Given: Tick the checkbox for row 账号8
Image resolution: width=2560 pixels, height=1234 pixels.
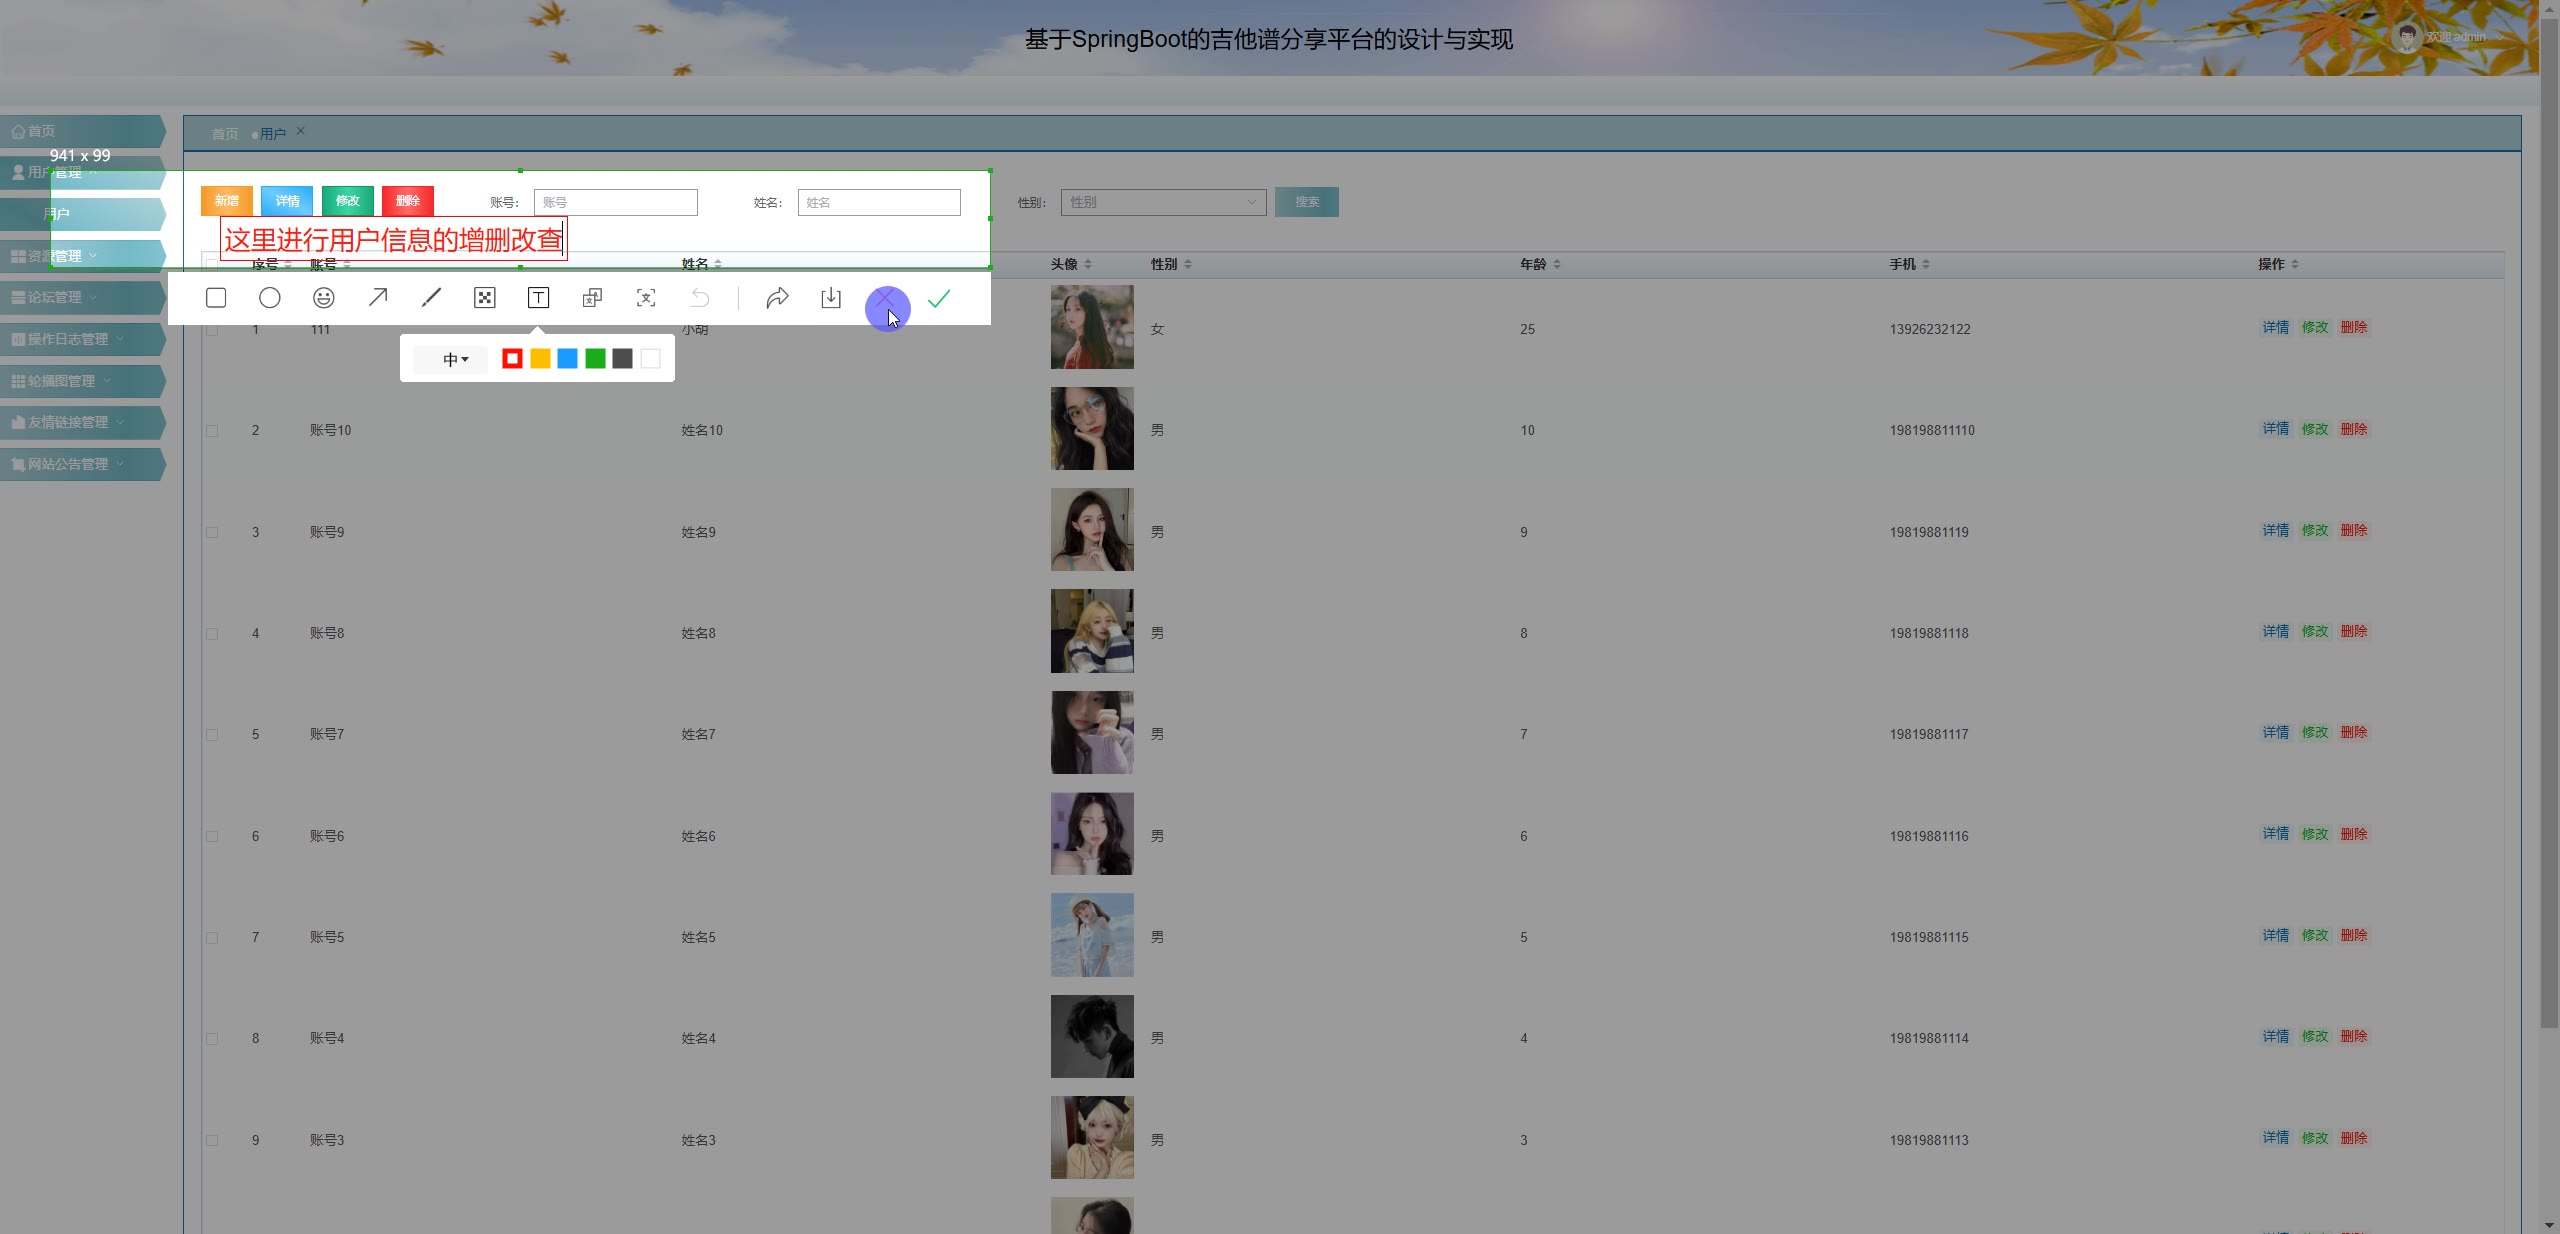Looking at the screenshot, I should pyautogui.click(x=212, y=634).
